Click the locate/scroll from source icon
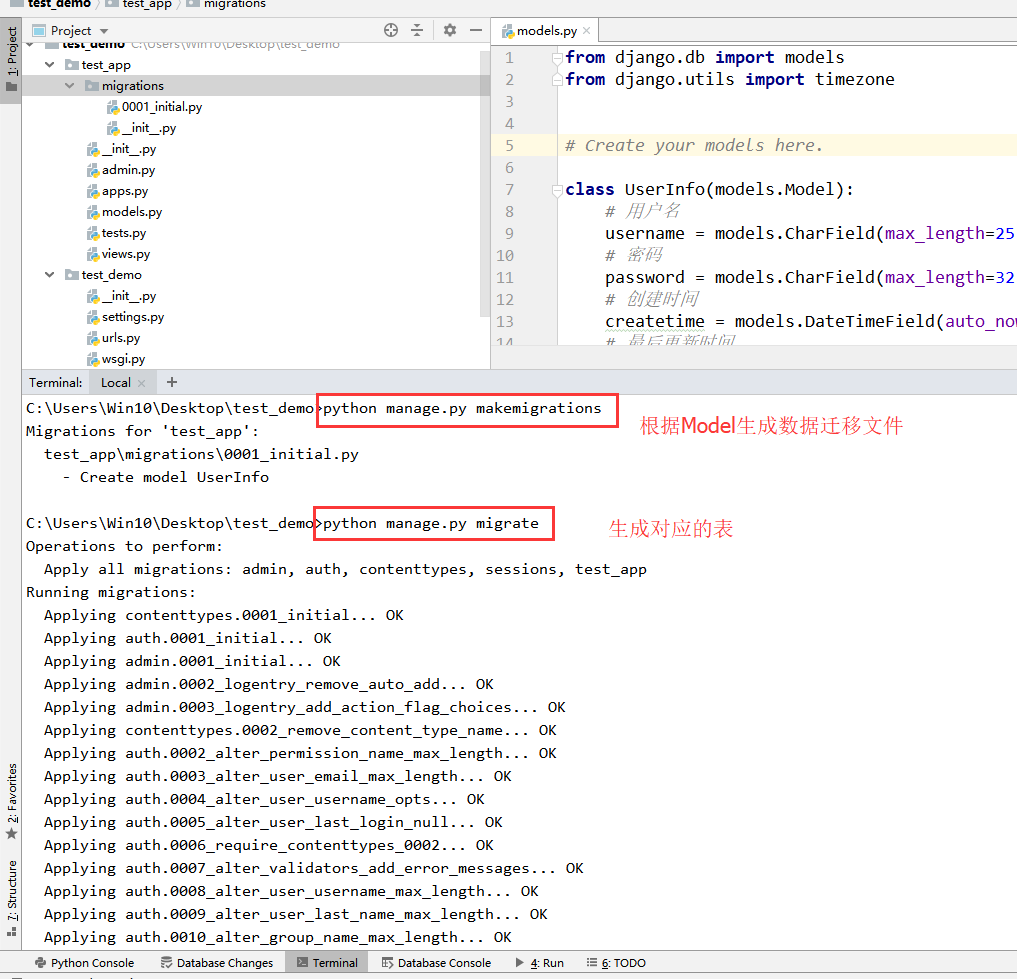The height and width of the screenshot is (979, 1017). point(390,30)
